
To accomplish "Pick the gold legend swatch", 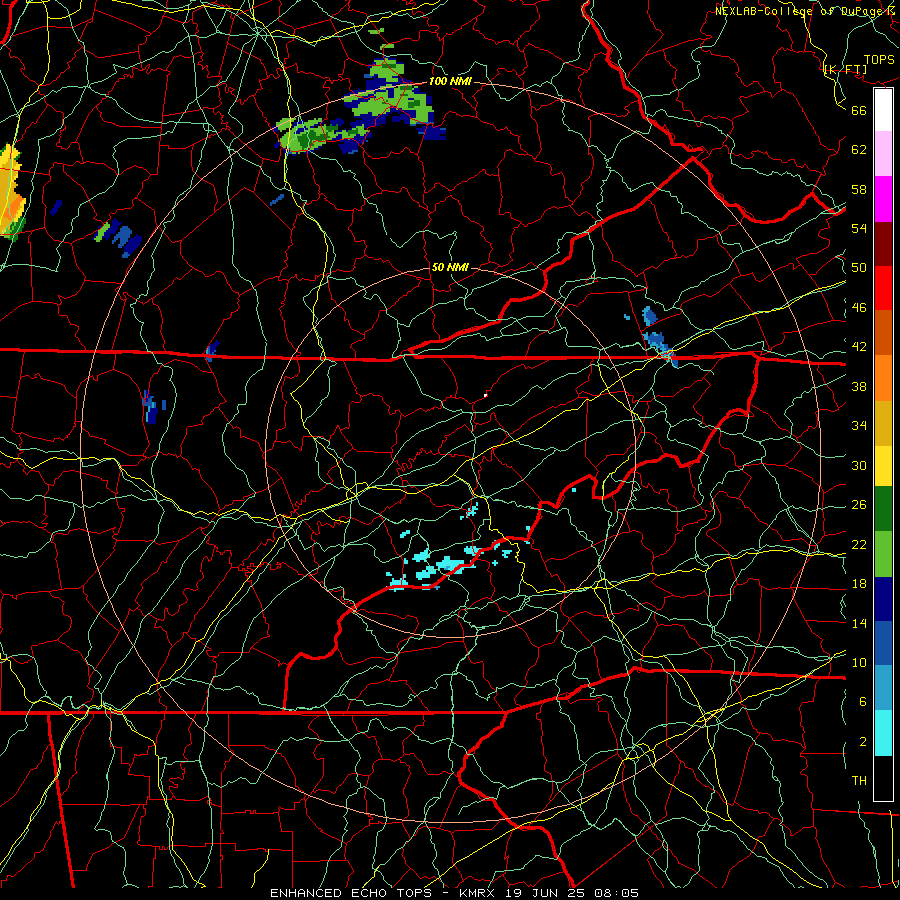I will (x=883, y=423).
